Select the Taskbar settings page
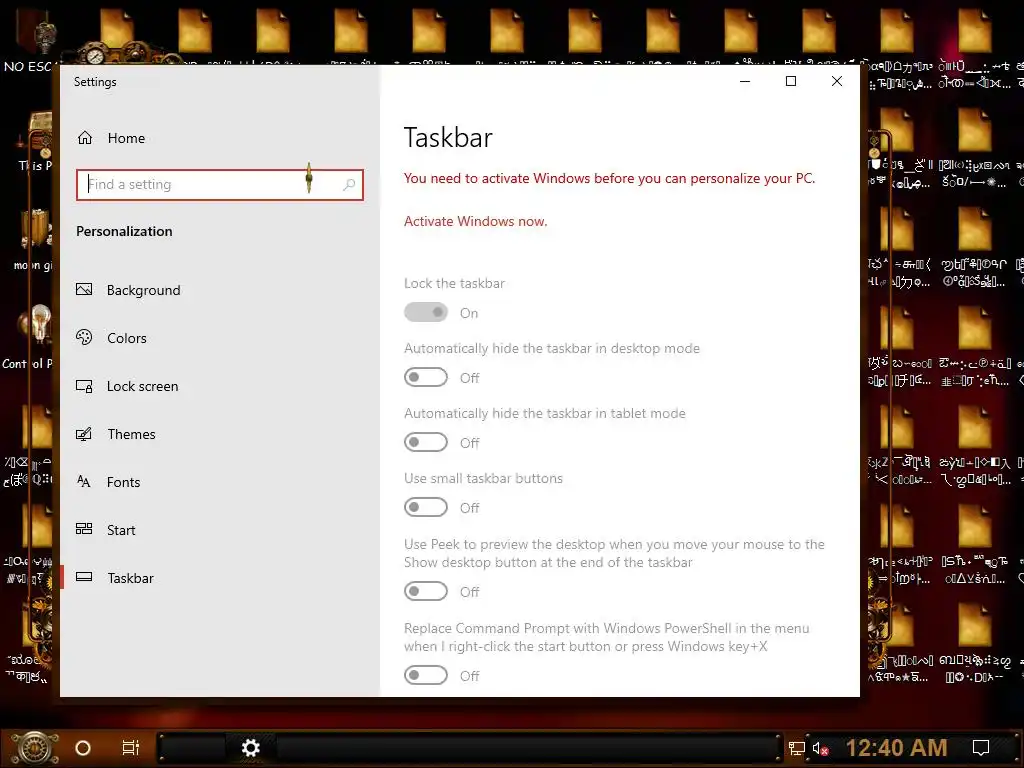Image resolution: width=1024 pixels, height=768 pixels. (x=131, y=578)
